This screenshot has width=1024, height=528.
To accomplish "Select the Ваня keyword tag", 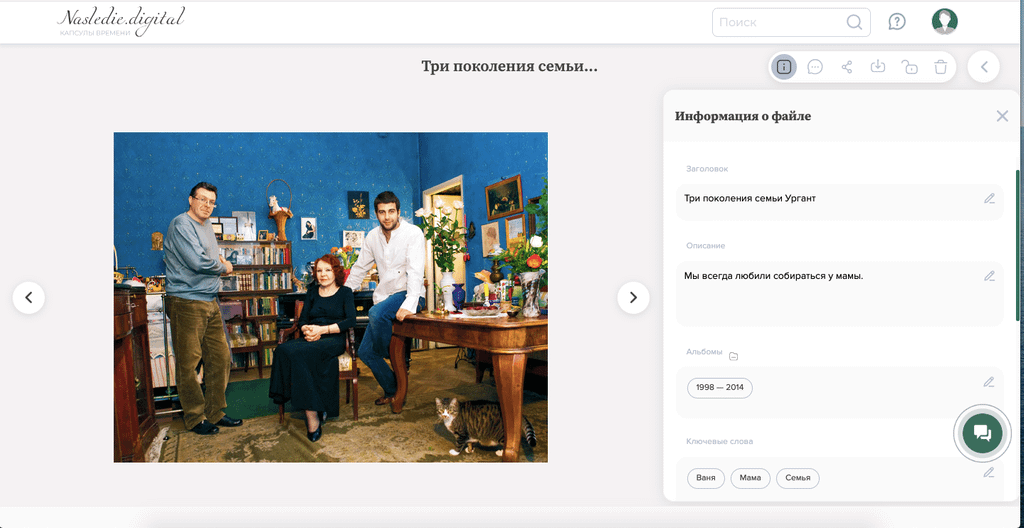I will coord(706,478).
